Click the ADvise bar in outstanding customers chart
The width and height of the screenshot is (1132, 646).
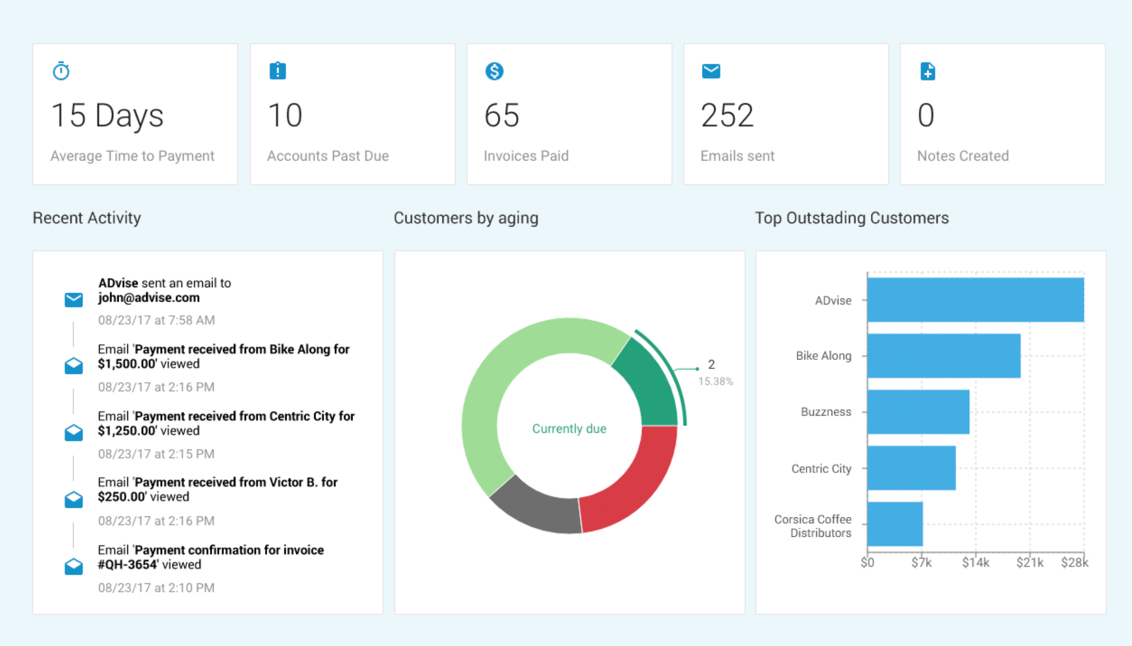point(975,300)
